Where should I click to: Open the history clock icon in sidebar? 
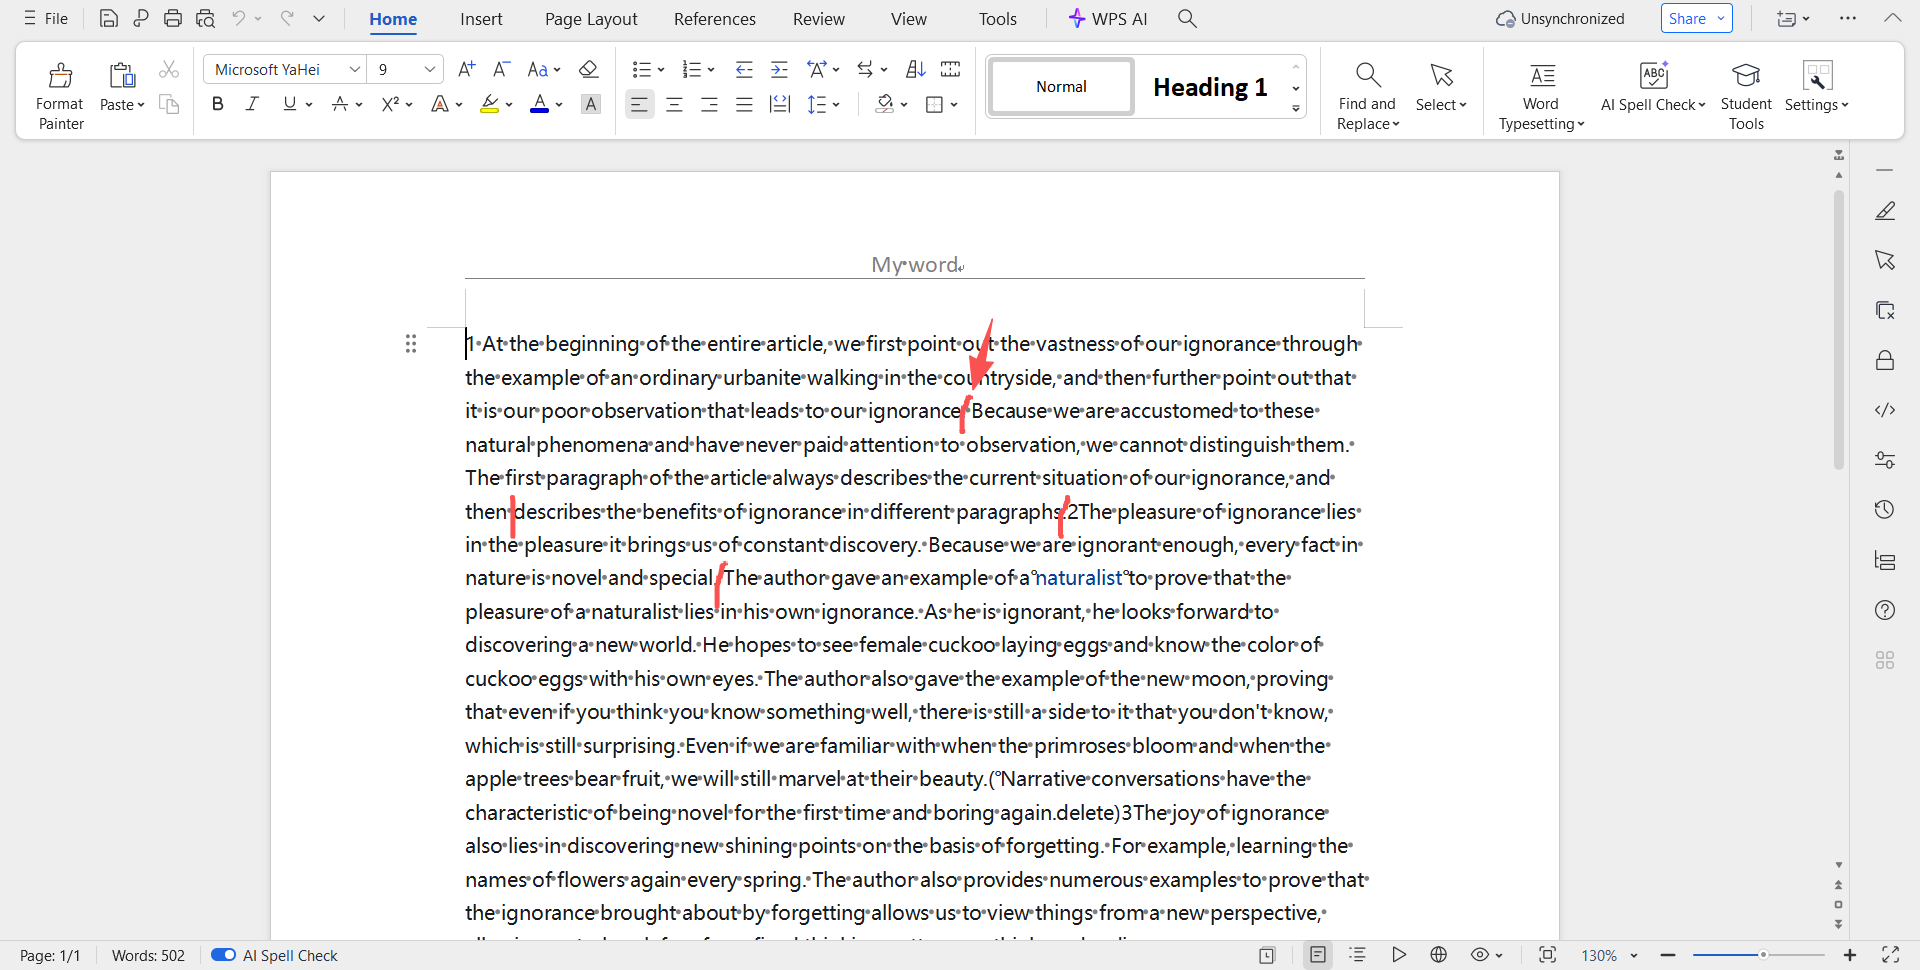coord(1885,510)
